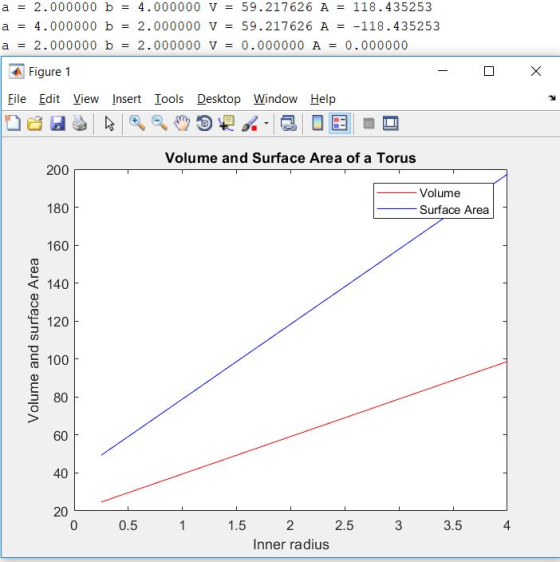The image size is (560, 562).
Task: Save the figure with the floppy icon
Action: [x=57, y=123]
